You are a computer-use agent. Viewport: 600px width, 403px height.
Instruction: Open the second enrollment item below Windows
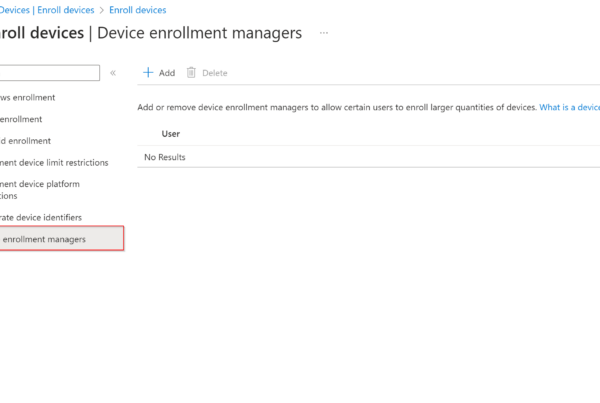(22, 119)
